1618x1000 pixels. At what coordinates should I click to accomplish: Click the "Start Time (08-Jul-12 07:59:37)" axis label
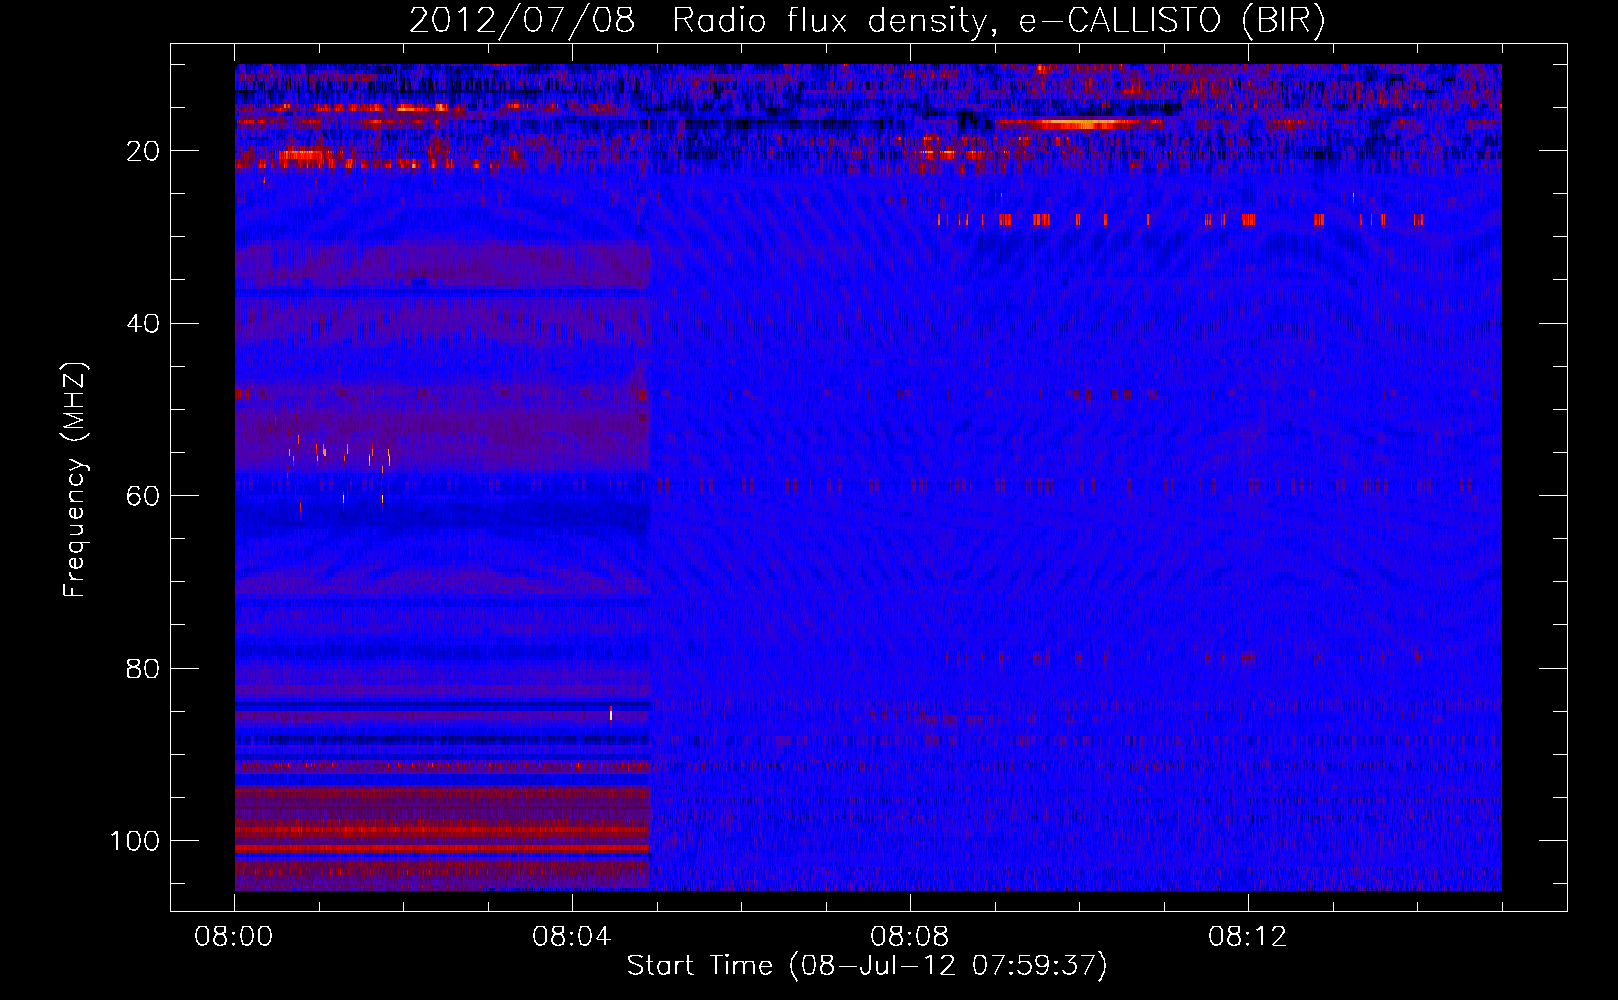(x=867, y=966)
